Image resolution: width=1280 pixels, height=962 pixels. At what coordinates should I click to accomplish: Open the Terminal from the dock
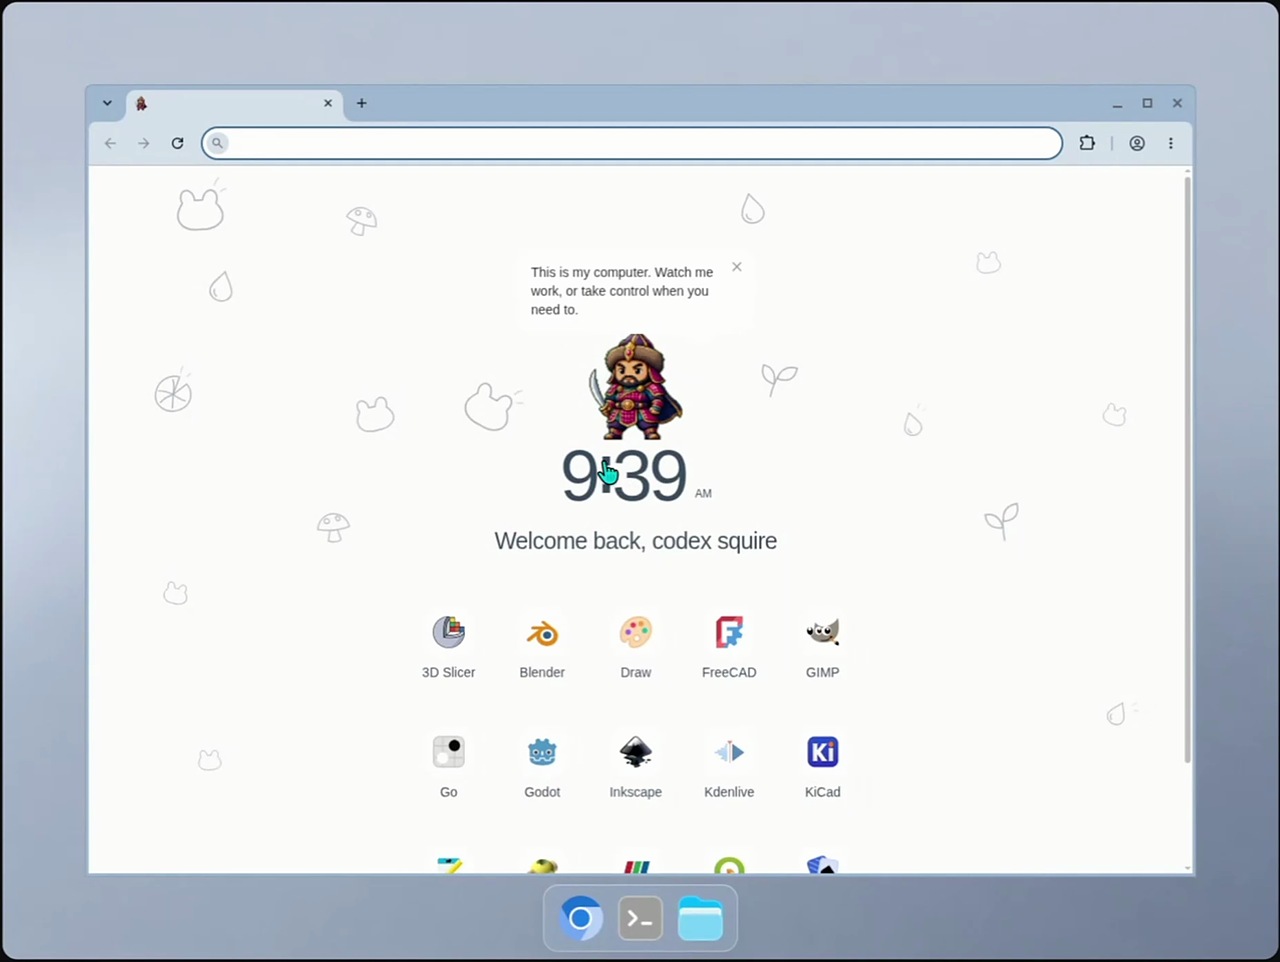[x=640, y=918]
